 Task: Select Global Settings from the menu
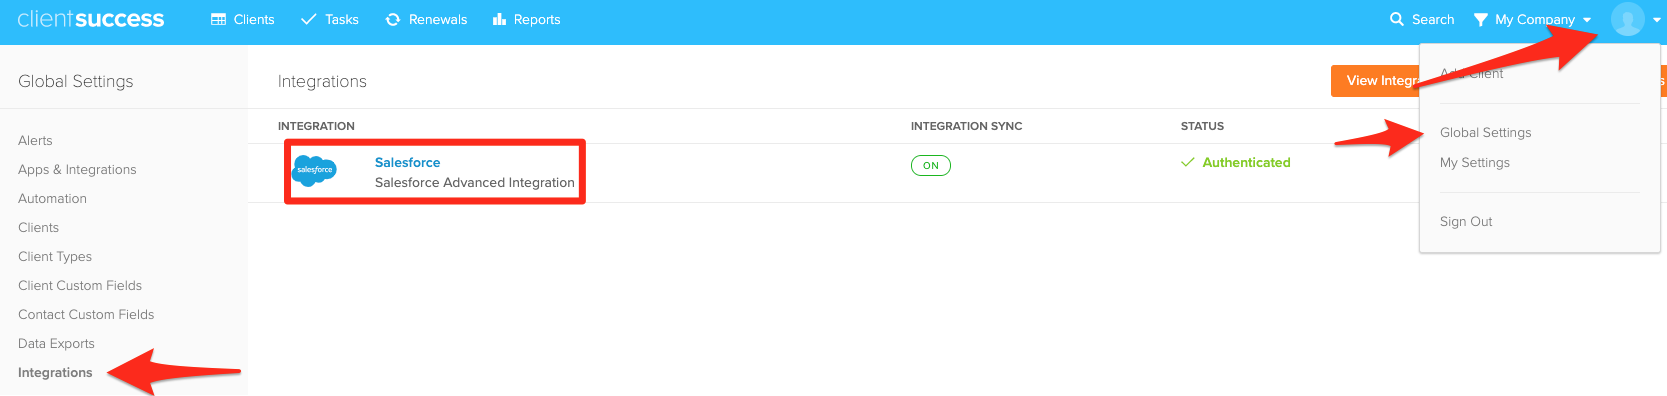pos(1485,132)
